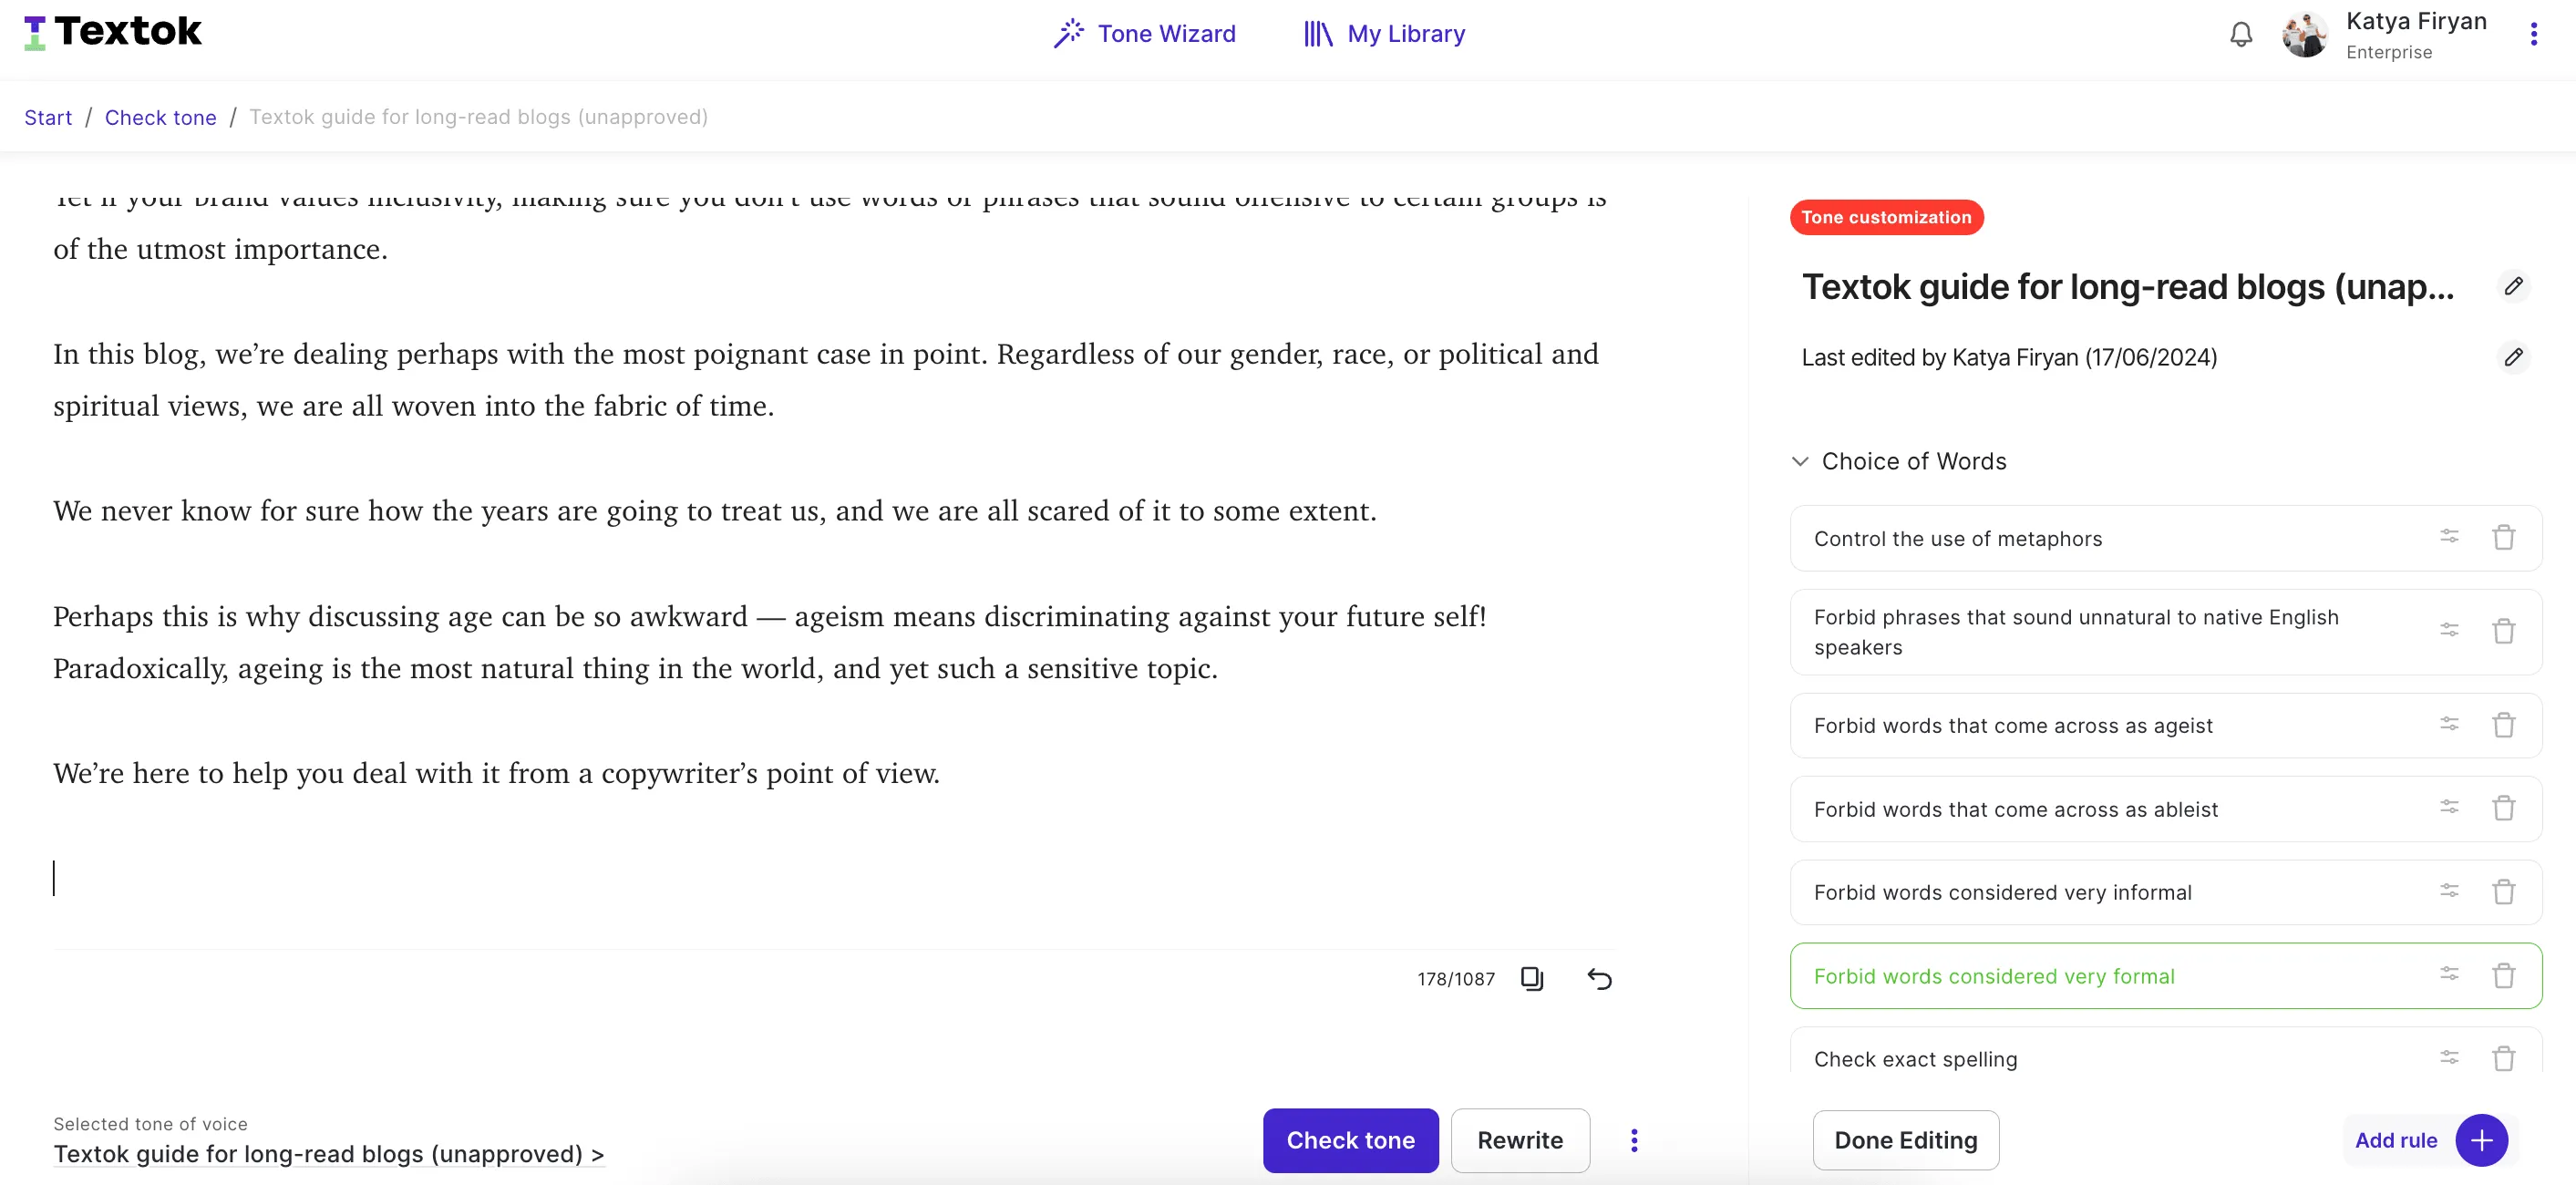
Task: Delete the Check exact spelling rule
Action: point(2503,1058)
